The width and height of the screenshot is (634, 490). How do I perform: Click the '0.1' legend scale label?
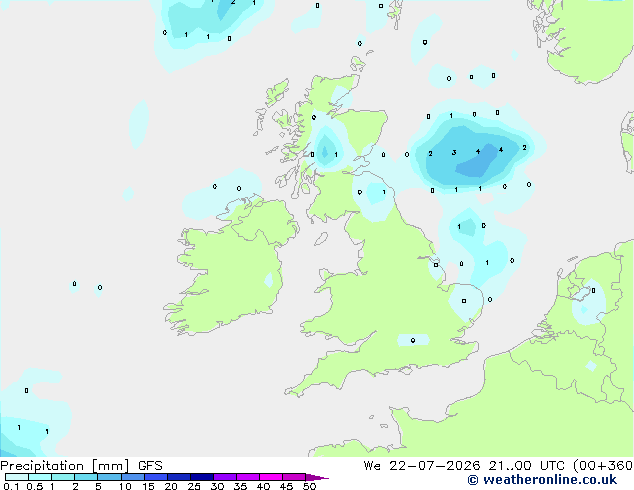point(11,486)
